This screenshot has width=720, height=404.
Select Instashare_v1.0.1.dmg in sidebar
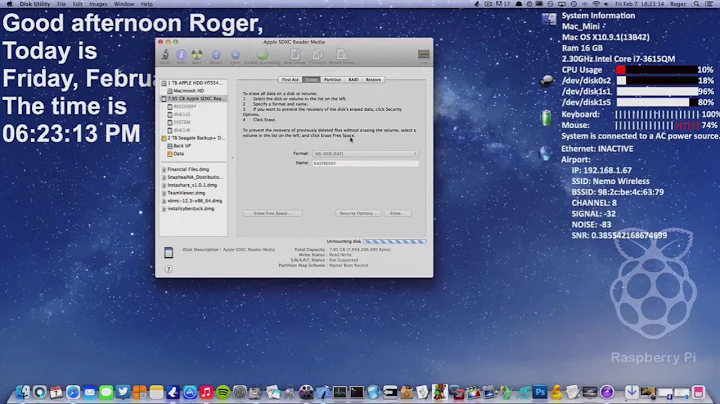pos(193,185)
